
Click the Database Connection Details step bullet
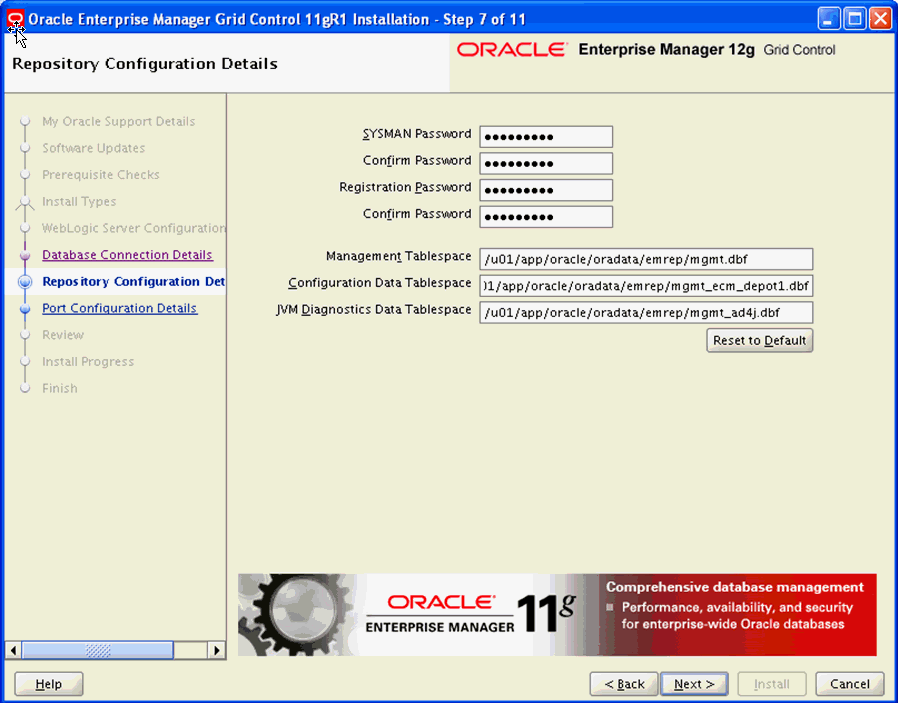click(25, 255)
